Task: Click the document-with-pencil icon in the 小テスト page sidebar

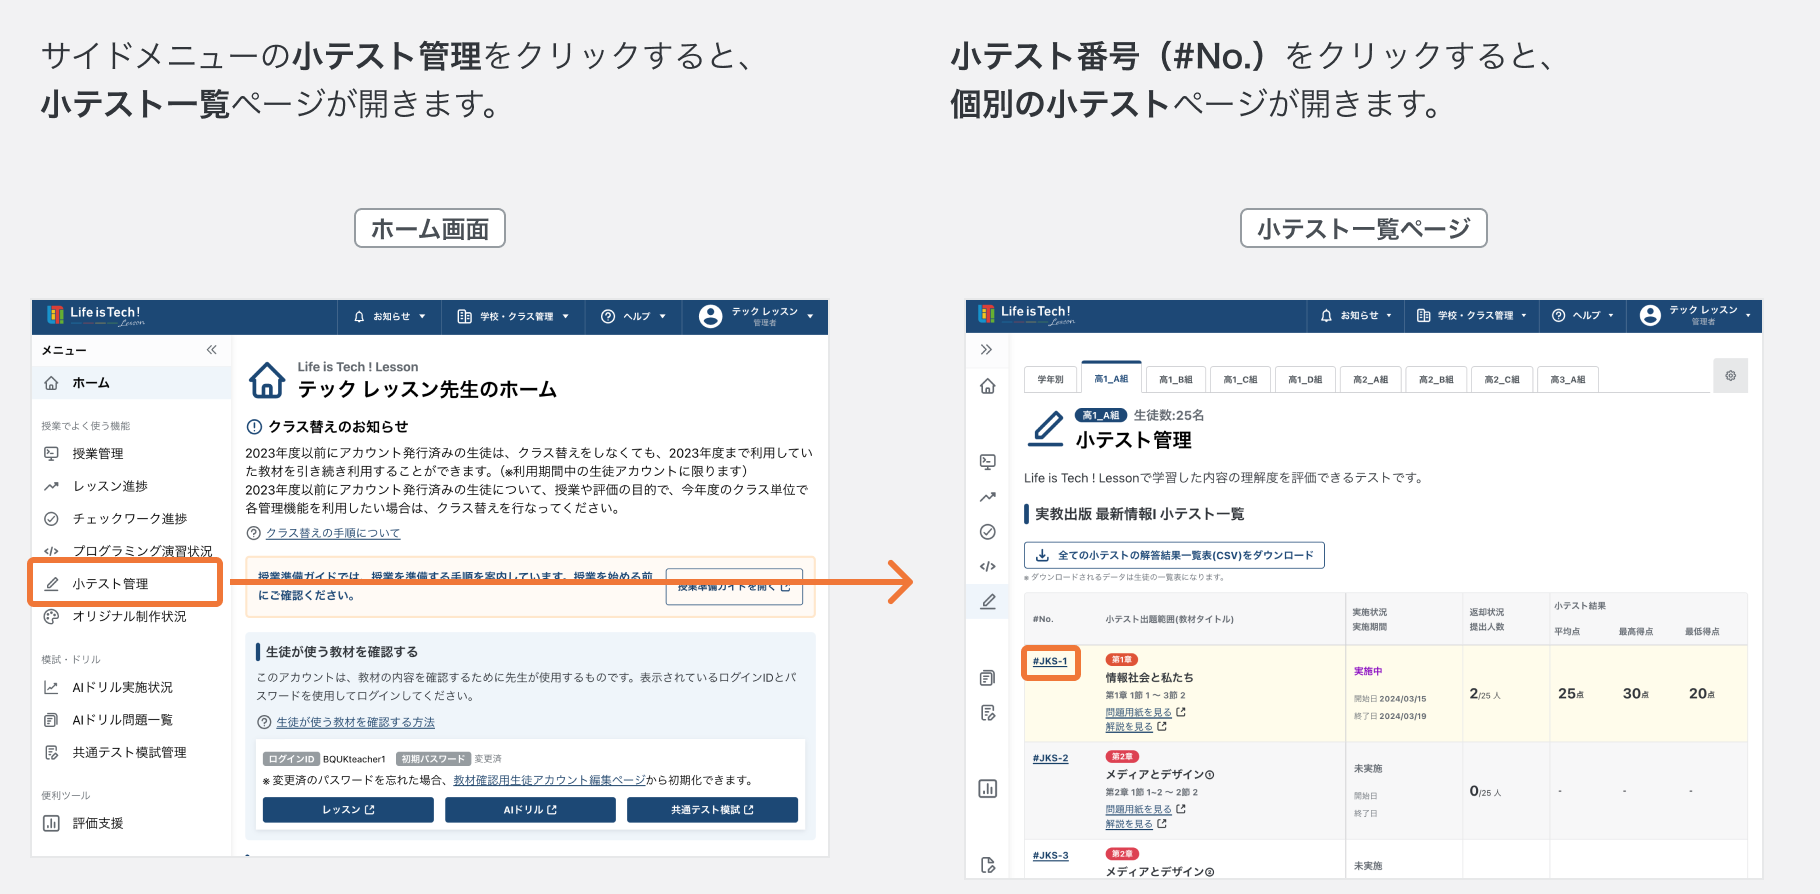Action: point(987,713)
